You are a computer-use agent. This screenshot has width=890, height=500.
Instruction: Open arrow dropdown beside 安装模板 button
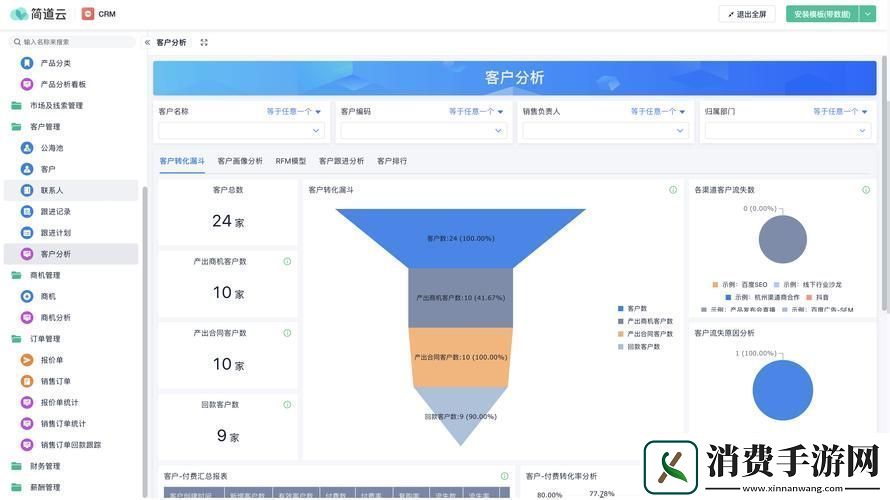tap(868, 14)
